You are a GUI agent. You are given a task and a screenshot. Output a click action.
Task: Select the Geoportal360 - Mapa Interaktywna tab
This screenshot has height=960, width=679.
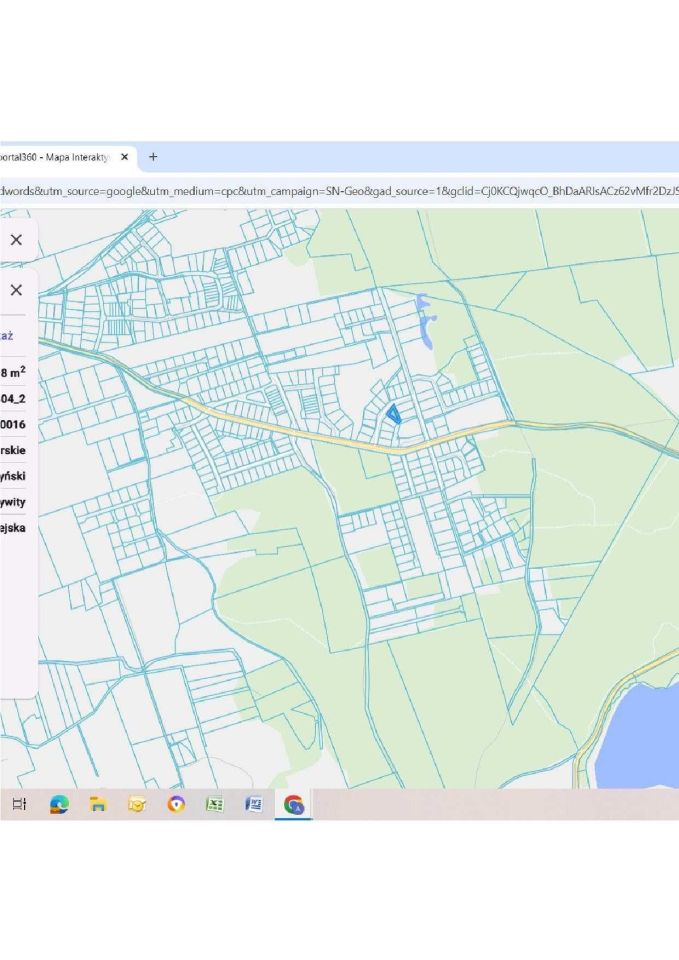(x=55, y=157)
